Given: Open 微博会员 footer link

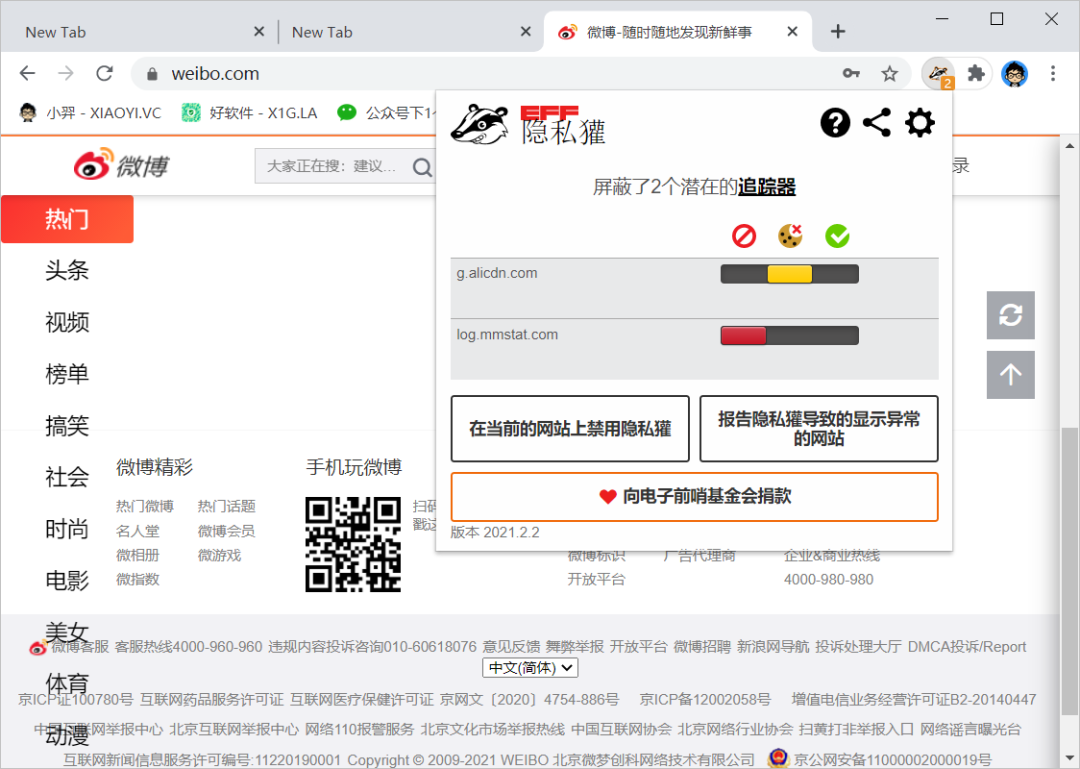Looking at the screenshot, I should (227, 531).
